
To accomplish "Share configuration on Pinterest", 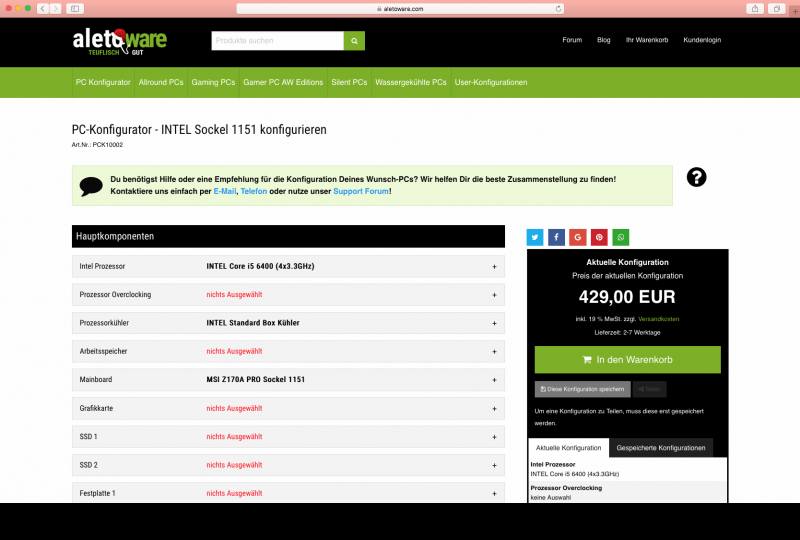I will click(x=599, y=237).
